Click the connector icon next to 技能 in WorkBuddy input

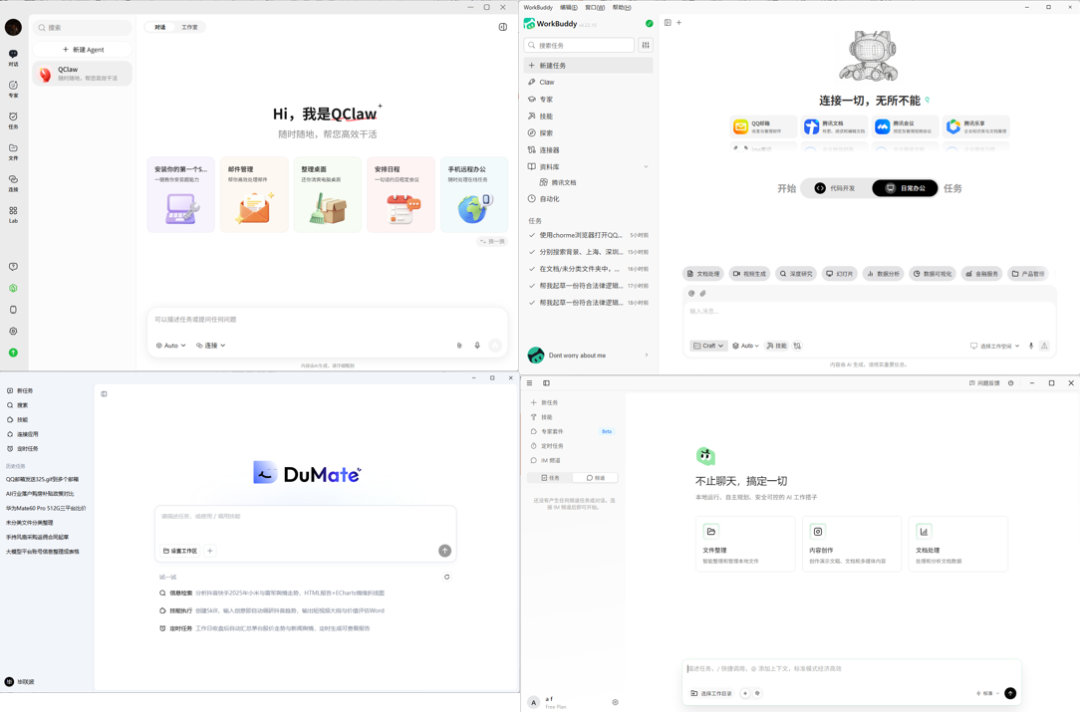click(x=797, y=346)
